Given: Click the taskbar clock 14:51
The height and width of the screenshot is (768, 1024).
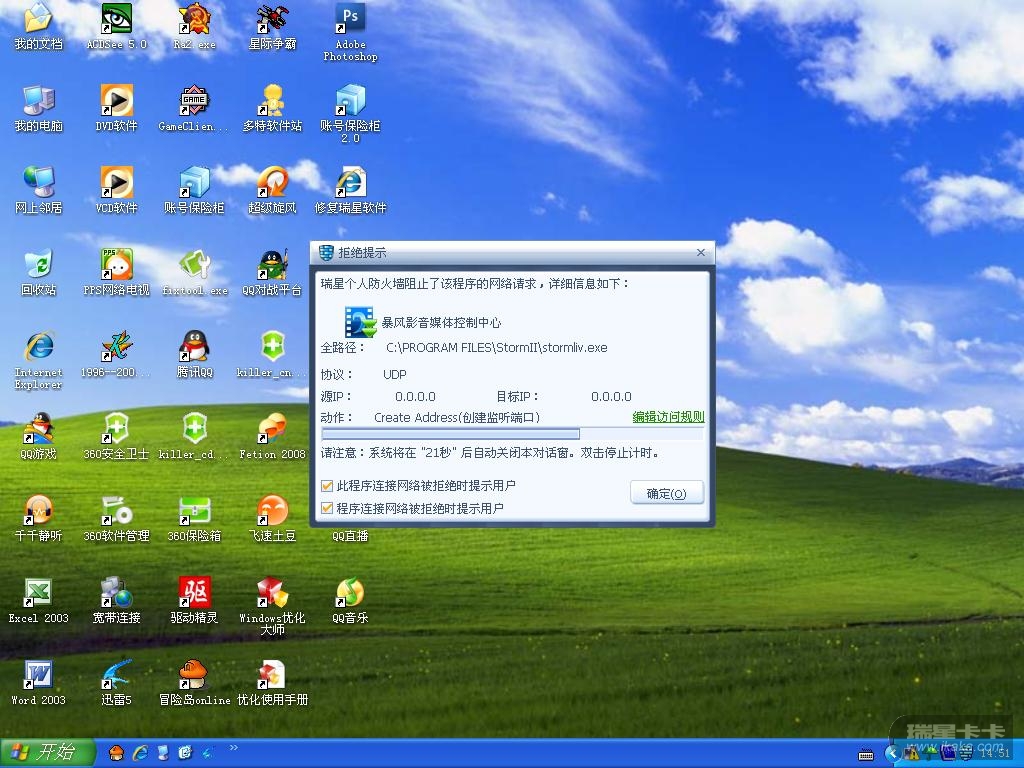Looking at the screenshot, I should [x=994, y=754].
